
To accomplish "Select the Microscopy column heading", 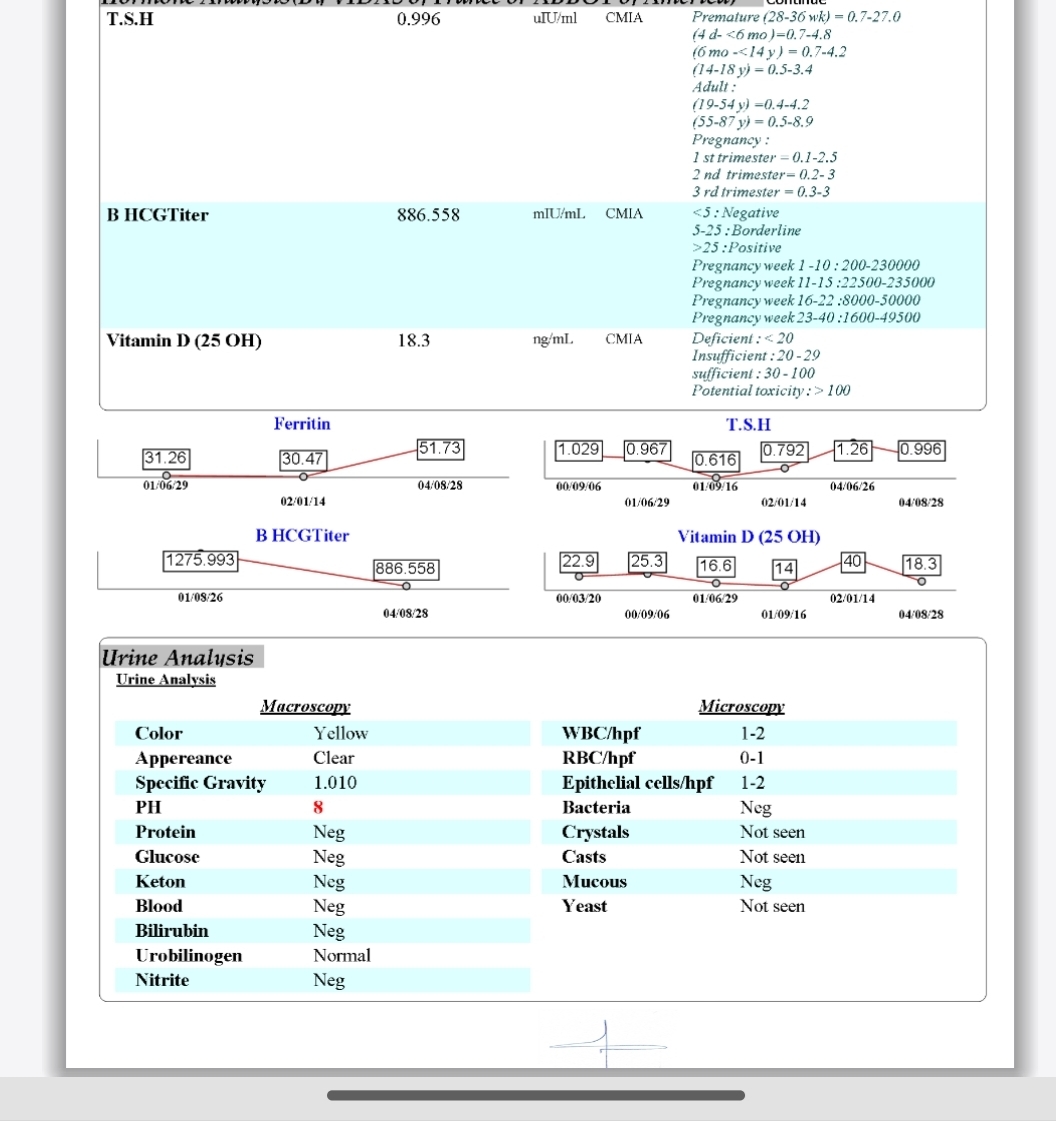I will pyautogui.click(x=741, y=707).
